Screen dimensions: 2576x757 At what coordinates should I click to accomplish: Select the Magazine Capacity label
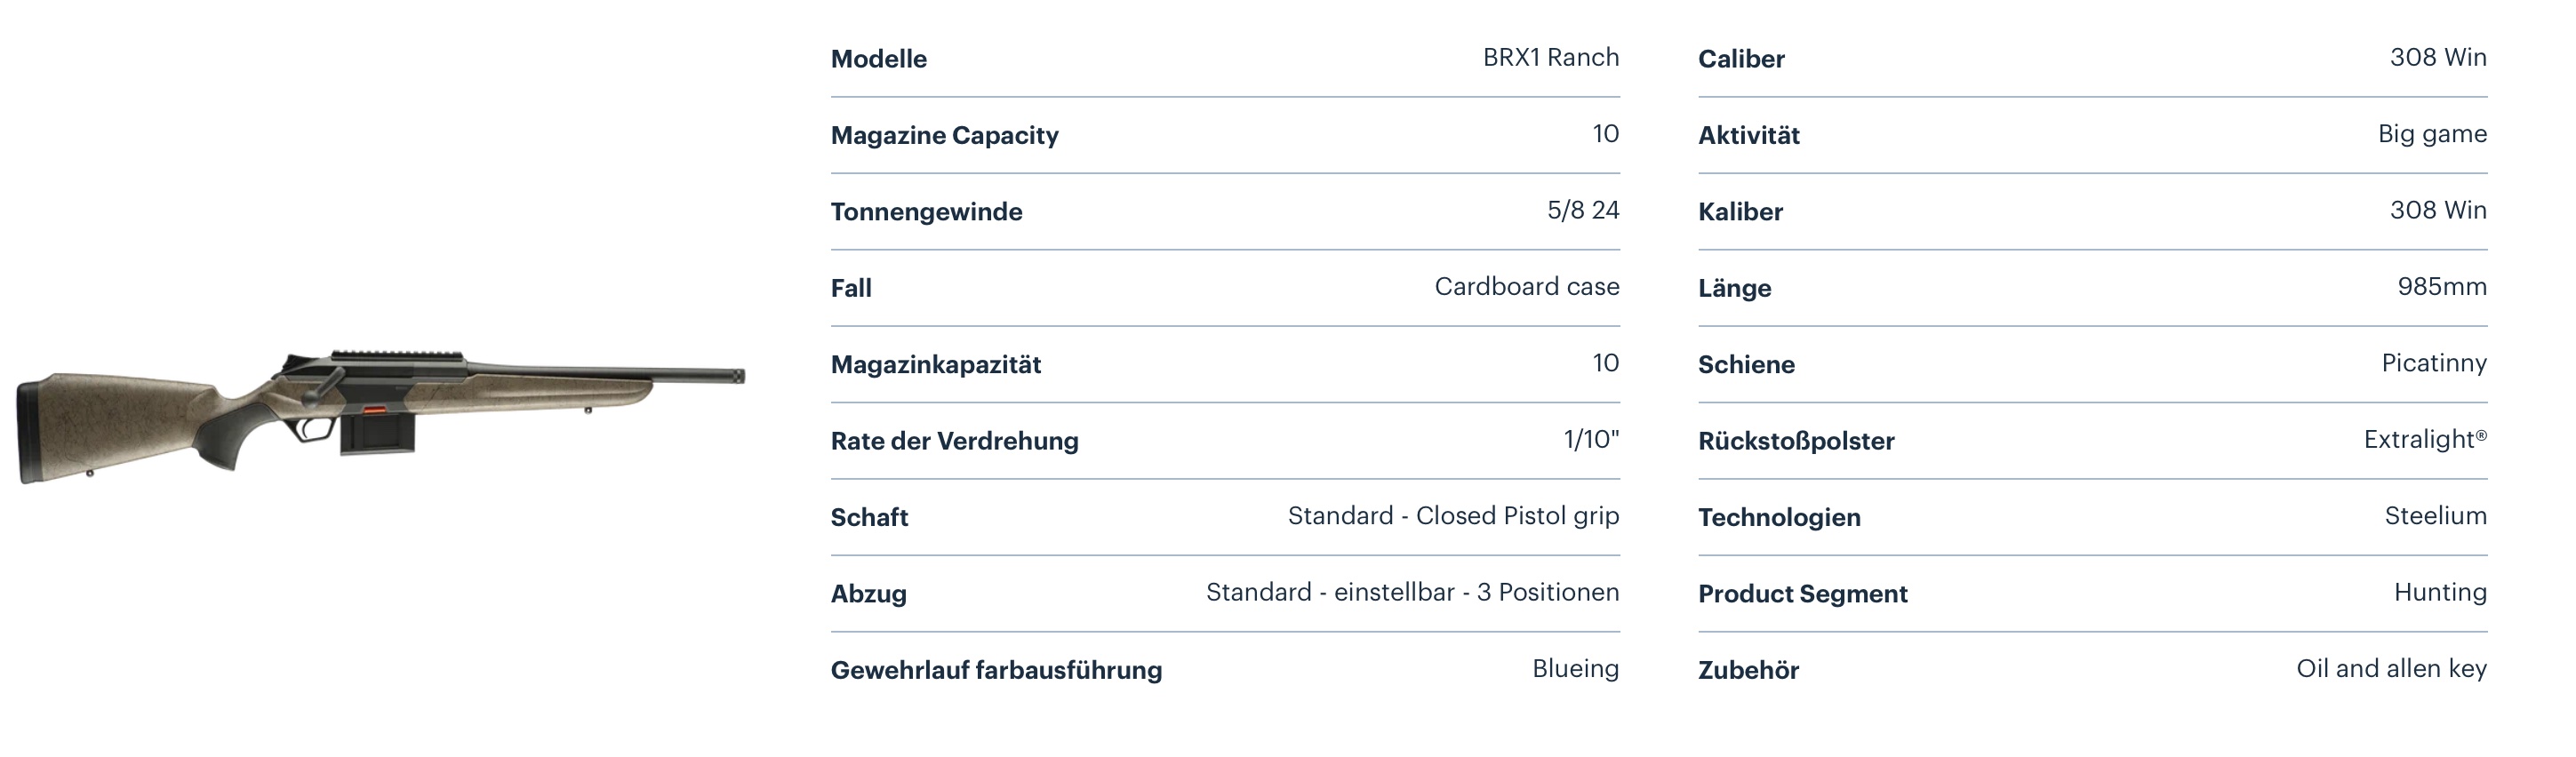(x=944, y=135)
